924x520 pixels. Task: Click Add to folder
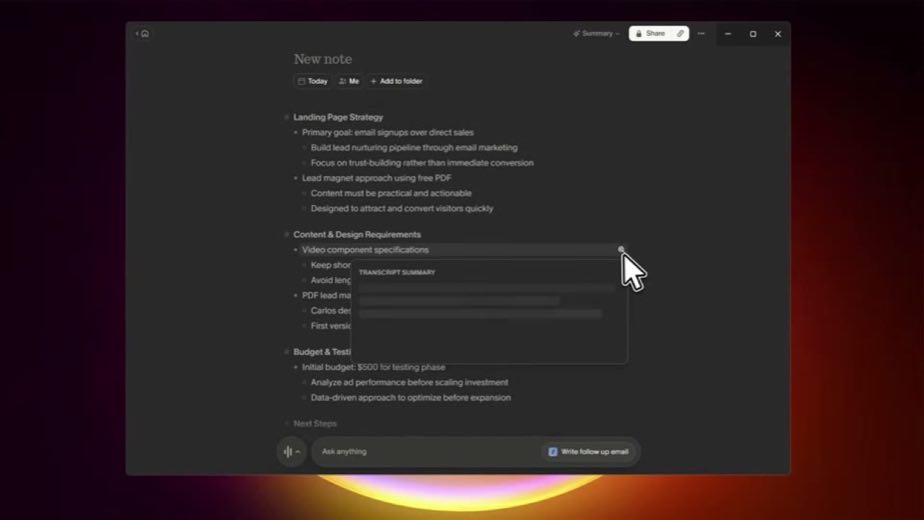[x=396, y=81]
